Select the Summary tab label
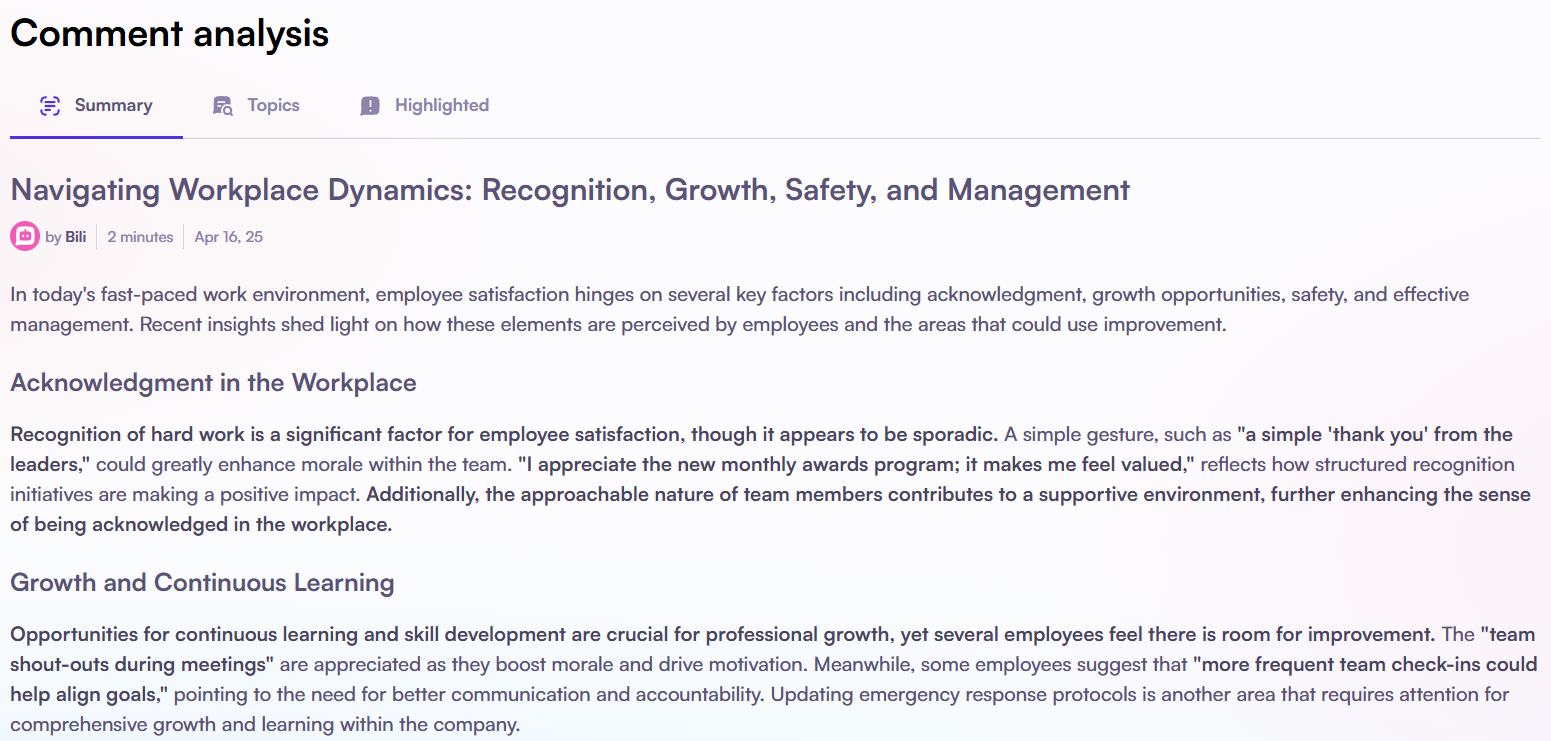The image size is (1551, 741). pyautogui.click(x=113, y=105)
